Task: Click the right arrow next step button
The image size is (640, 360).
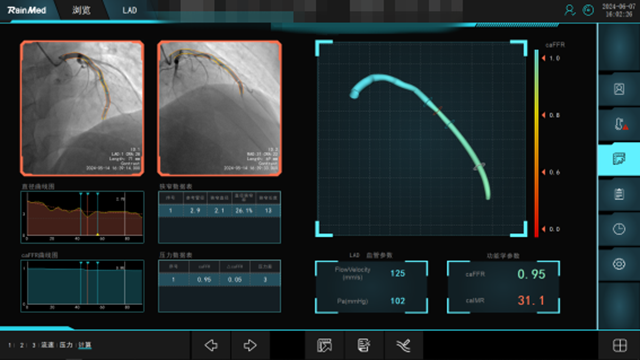Action: 250,345
